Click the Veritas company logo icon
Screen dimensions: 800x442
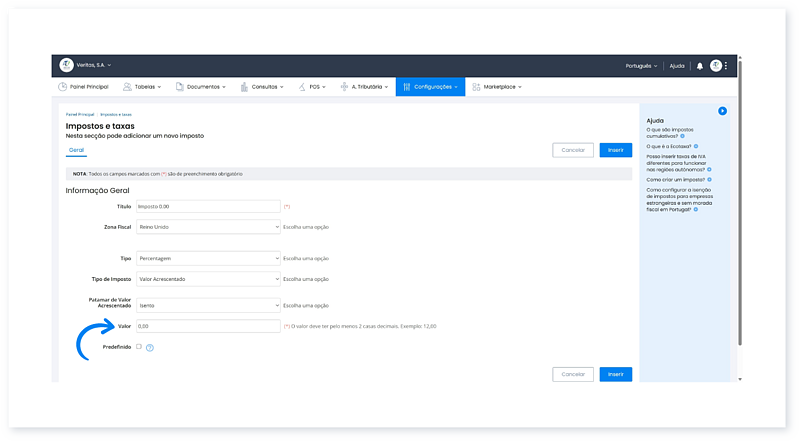click(x=67, y=65)
